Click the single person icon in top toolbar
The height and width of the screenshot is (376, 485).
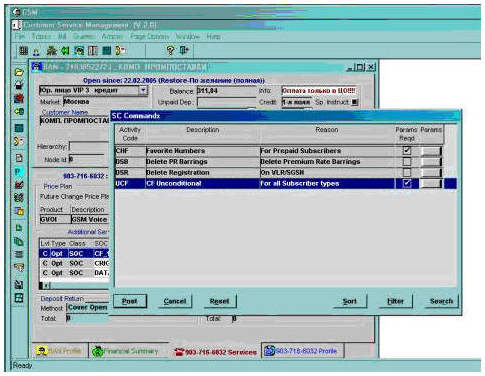pos(36,51)
